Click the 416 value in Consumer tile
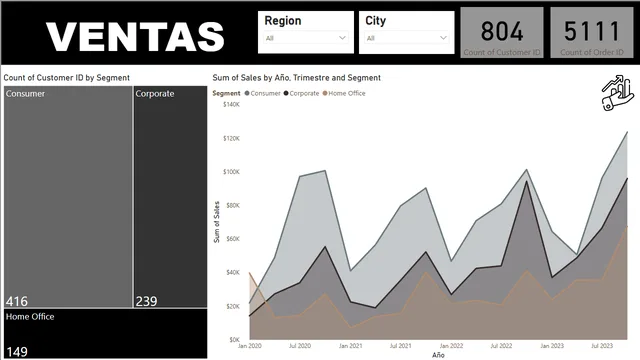Screen dimensions: 640x360 [17, 301]
